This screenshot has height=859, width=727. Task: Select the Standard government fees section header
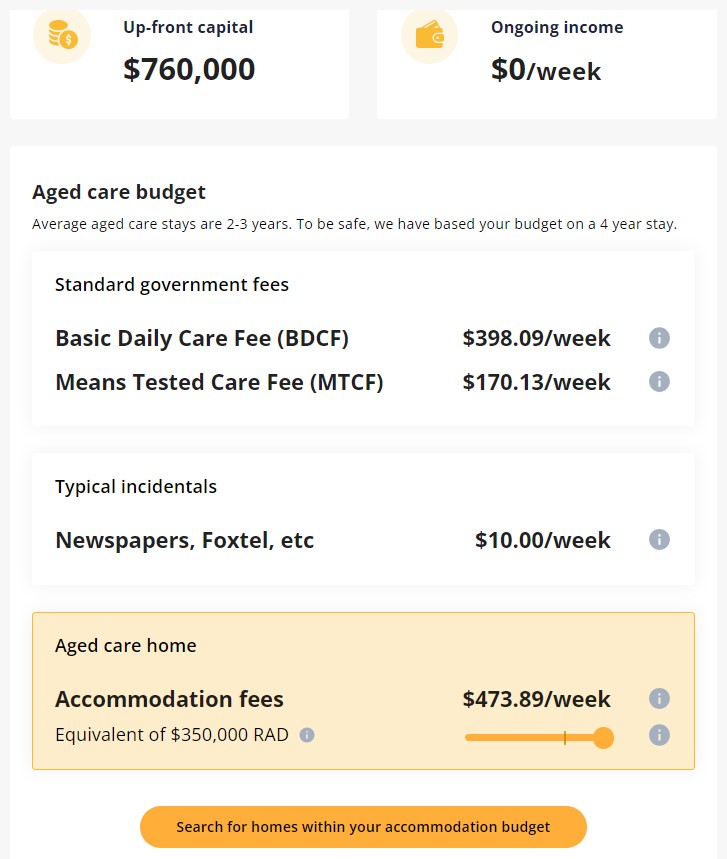(x=170, y=285)
